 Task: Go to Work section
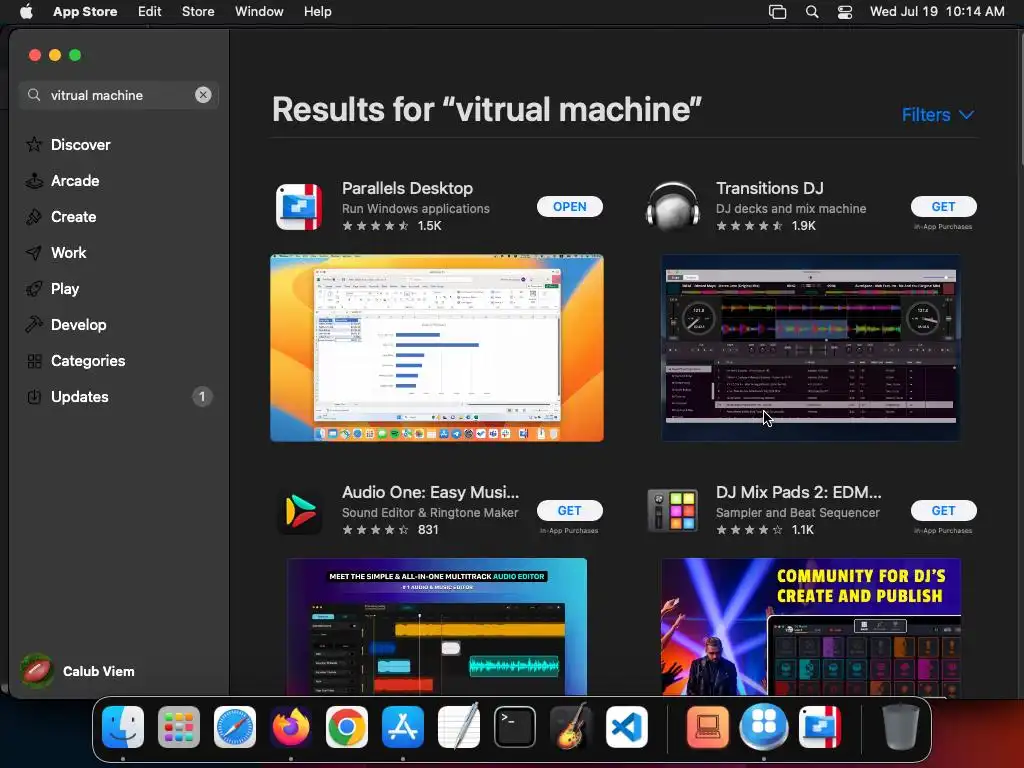69,253
